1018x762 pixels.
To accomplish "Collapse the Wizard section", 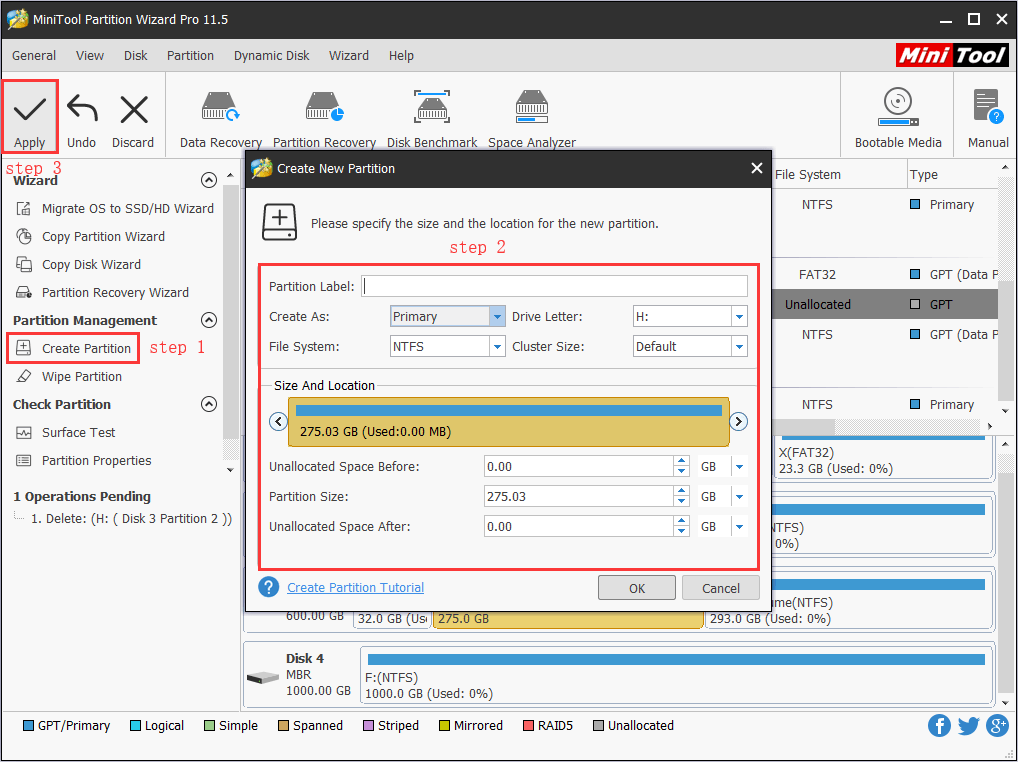I will 208,180.
